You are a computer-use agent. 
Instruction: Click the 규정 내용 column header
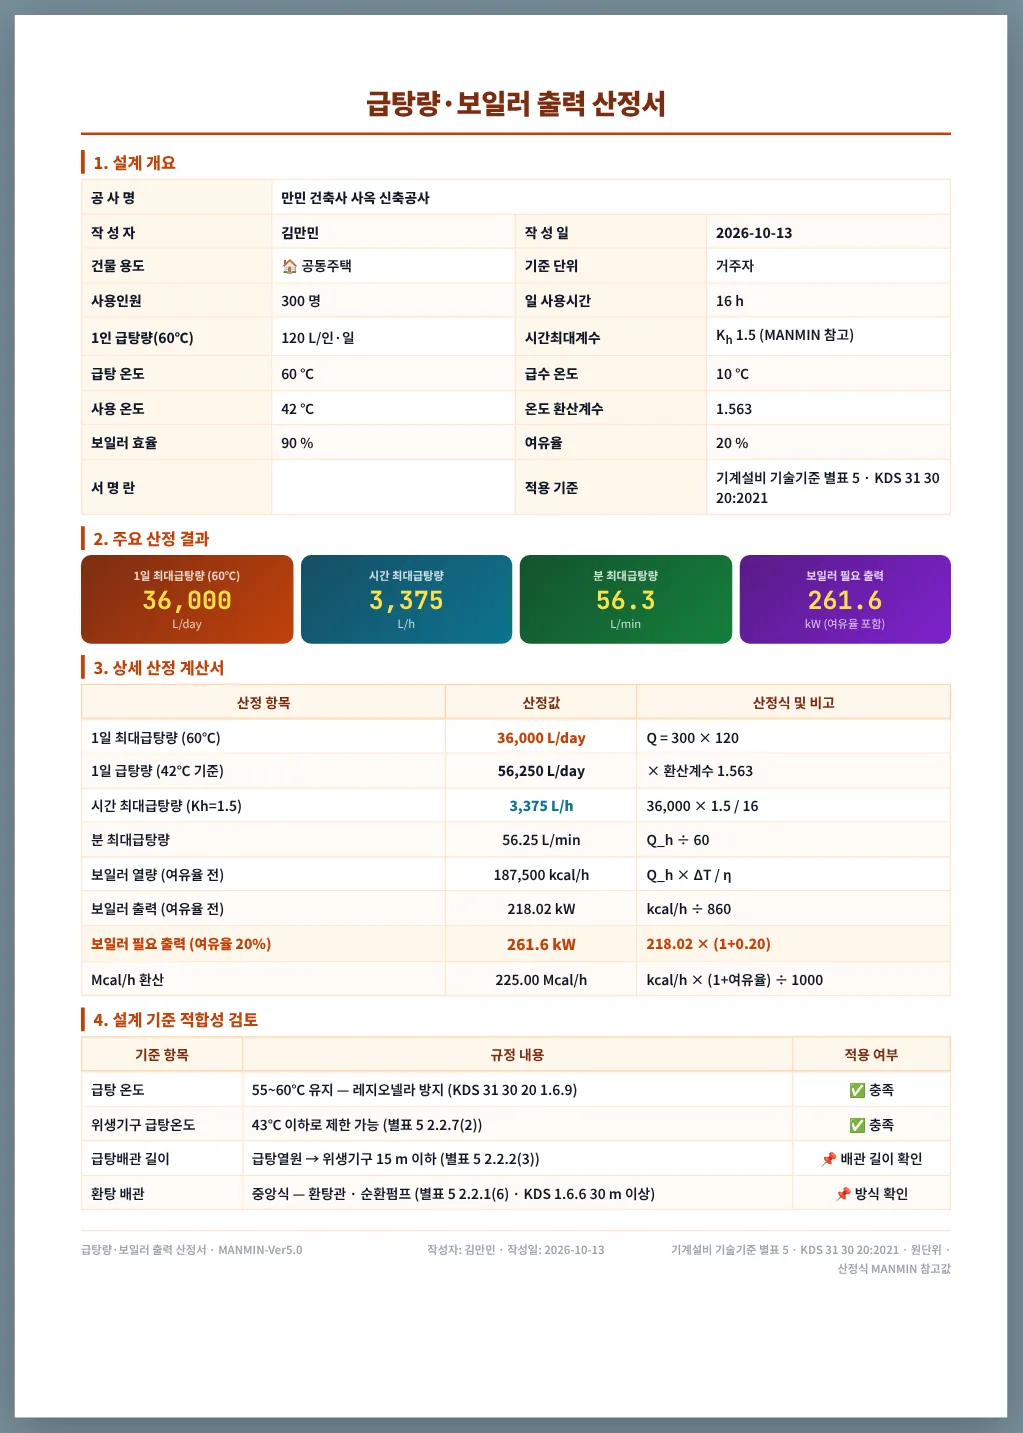pos(517,1054)
